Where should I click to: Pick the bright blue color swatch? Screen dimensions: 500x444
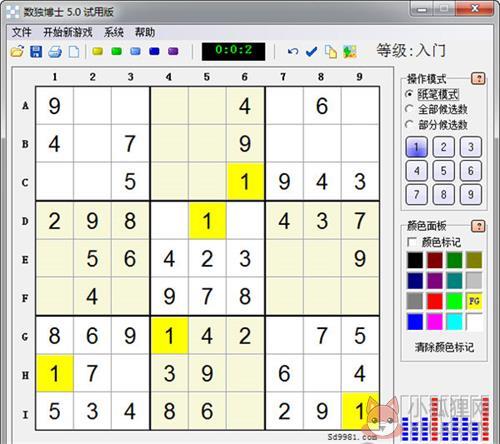[415, 322]
